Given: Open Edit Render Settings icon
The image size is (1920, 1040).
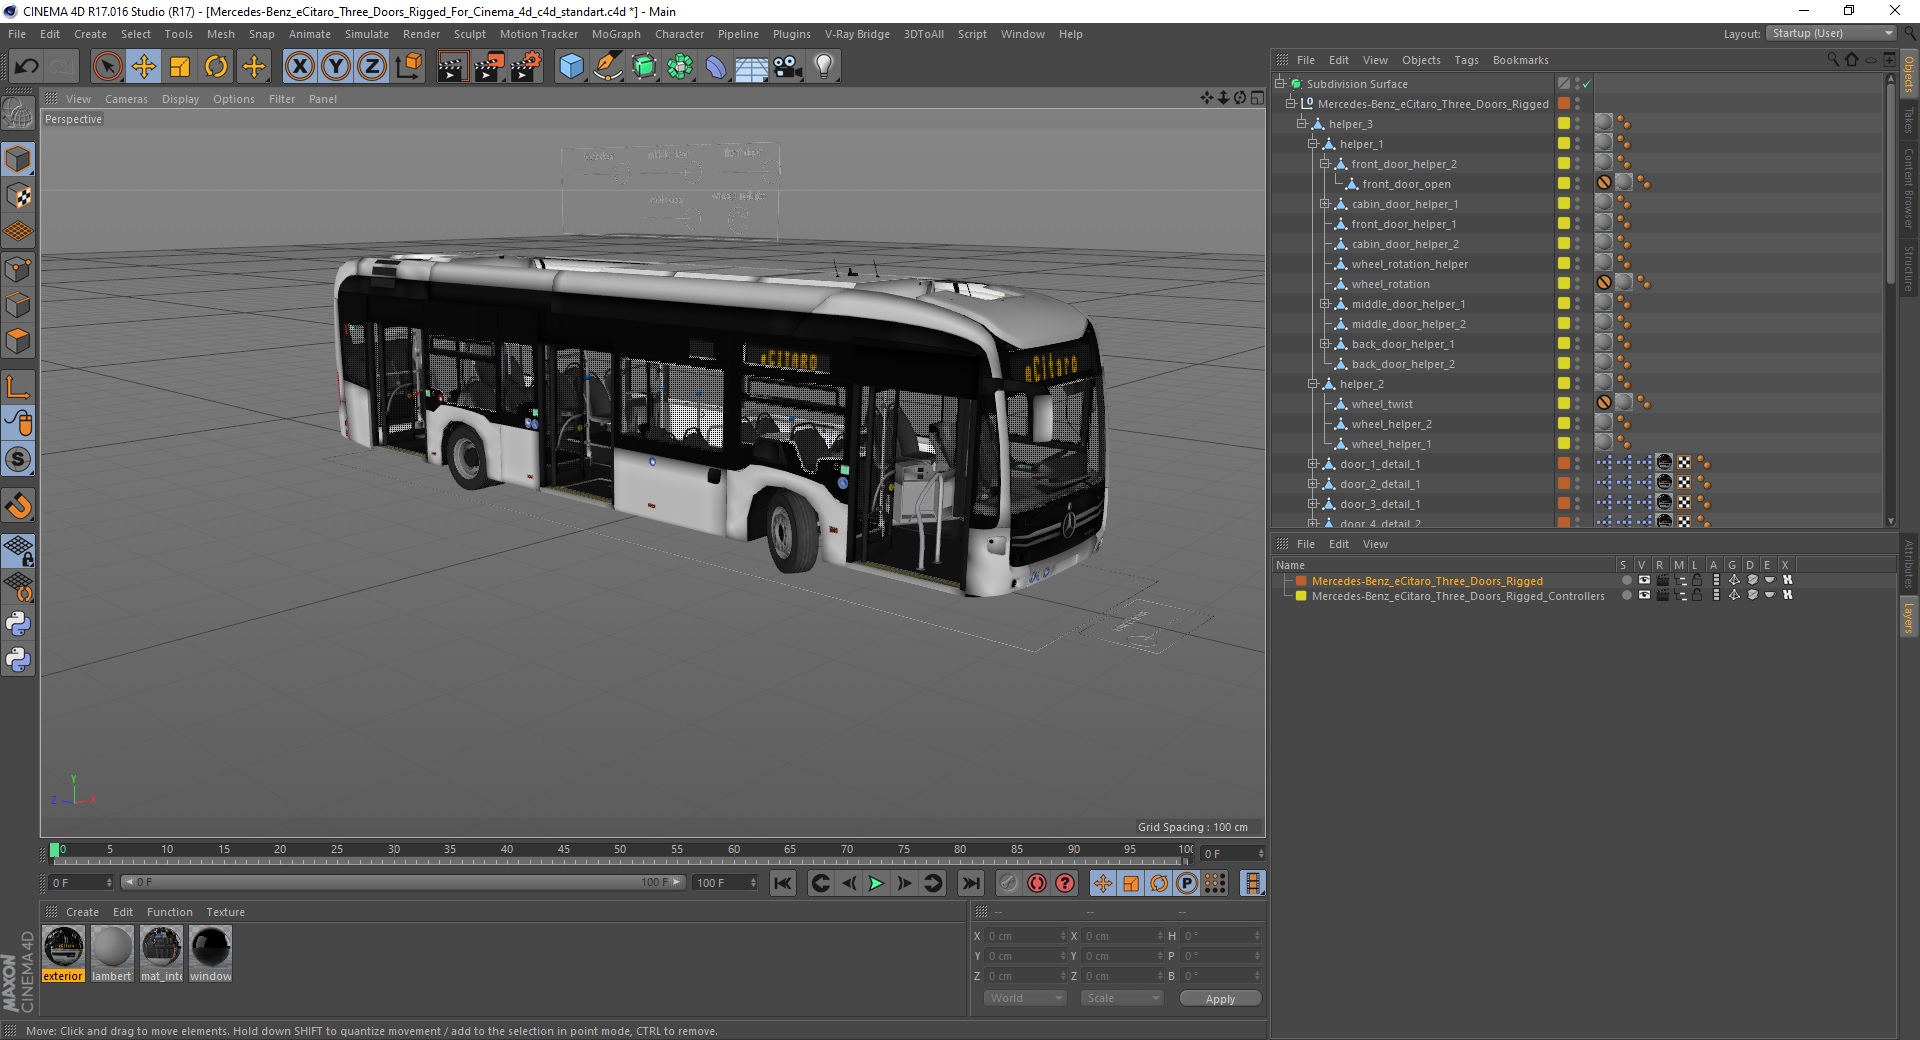Looking at the screenshot, I should [526, 67].
